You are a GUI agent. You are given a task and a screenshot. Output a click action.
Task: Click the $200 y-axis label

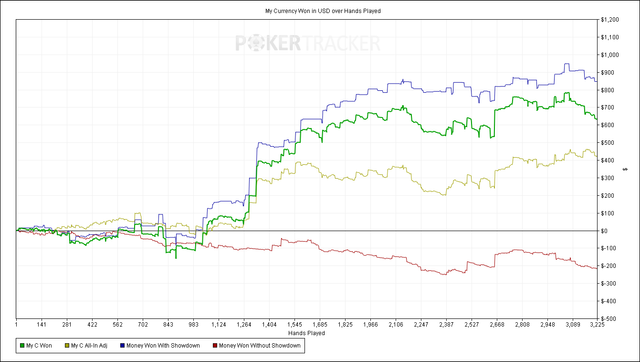(x=607, y=195)
